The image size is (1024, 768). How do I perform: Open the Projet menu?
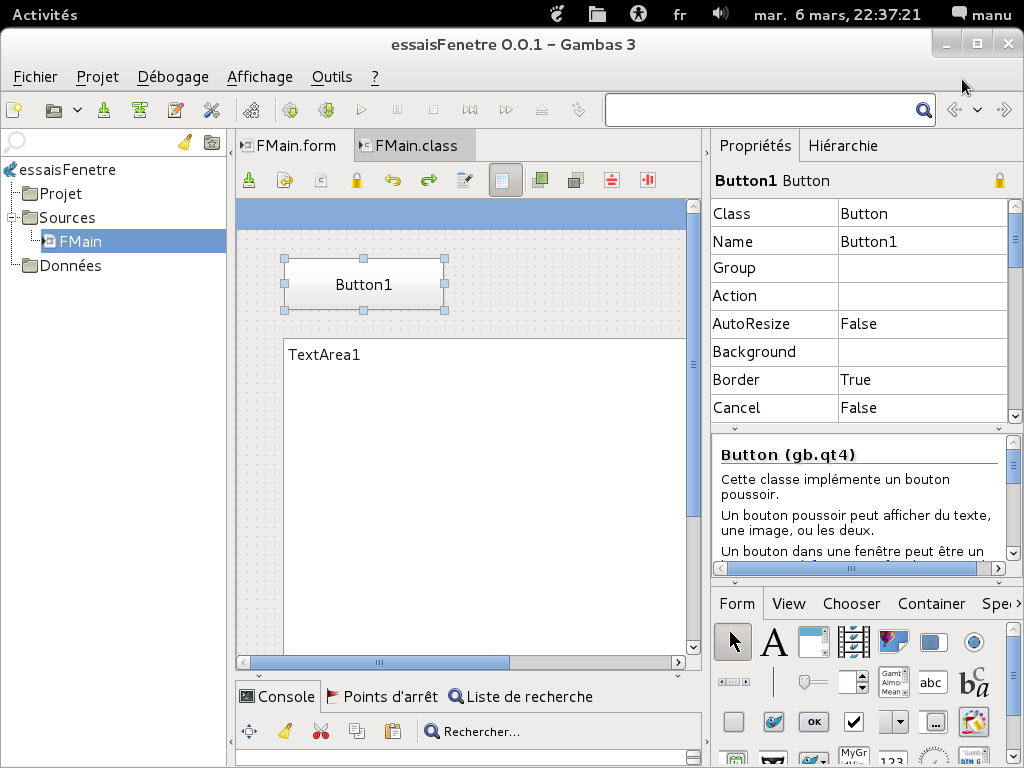[x=97, y=77]
